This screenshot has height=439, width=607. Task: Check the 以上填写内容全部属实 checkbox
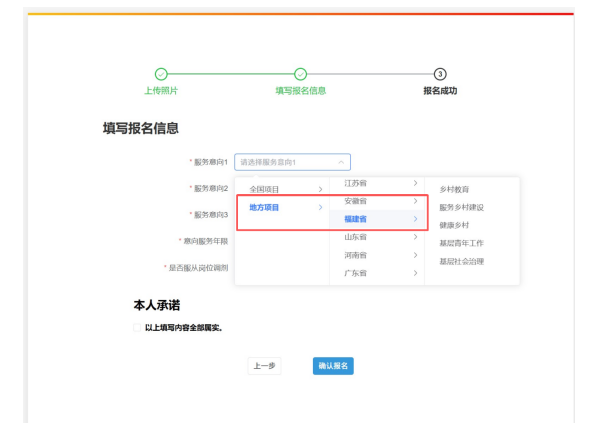pos(138,327)
